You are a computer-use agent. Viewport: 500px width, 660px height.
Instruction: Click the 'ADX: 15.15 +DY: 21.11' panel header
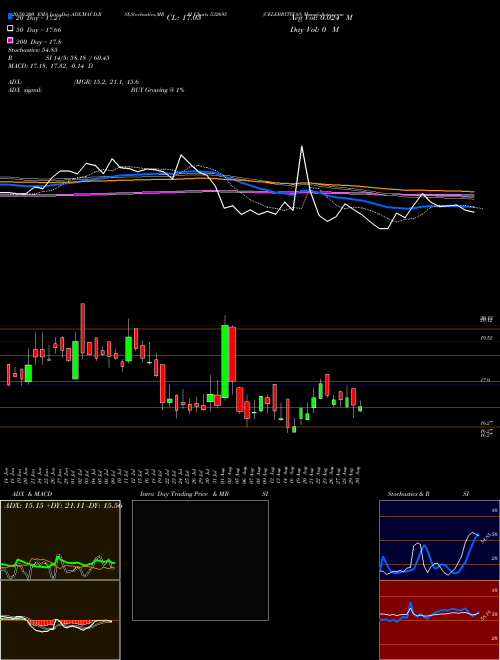coord(63,506)
